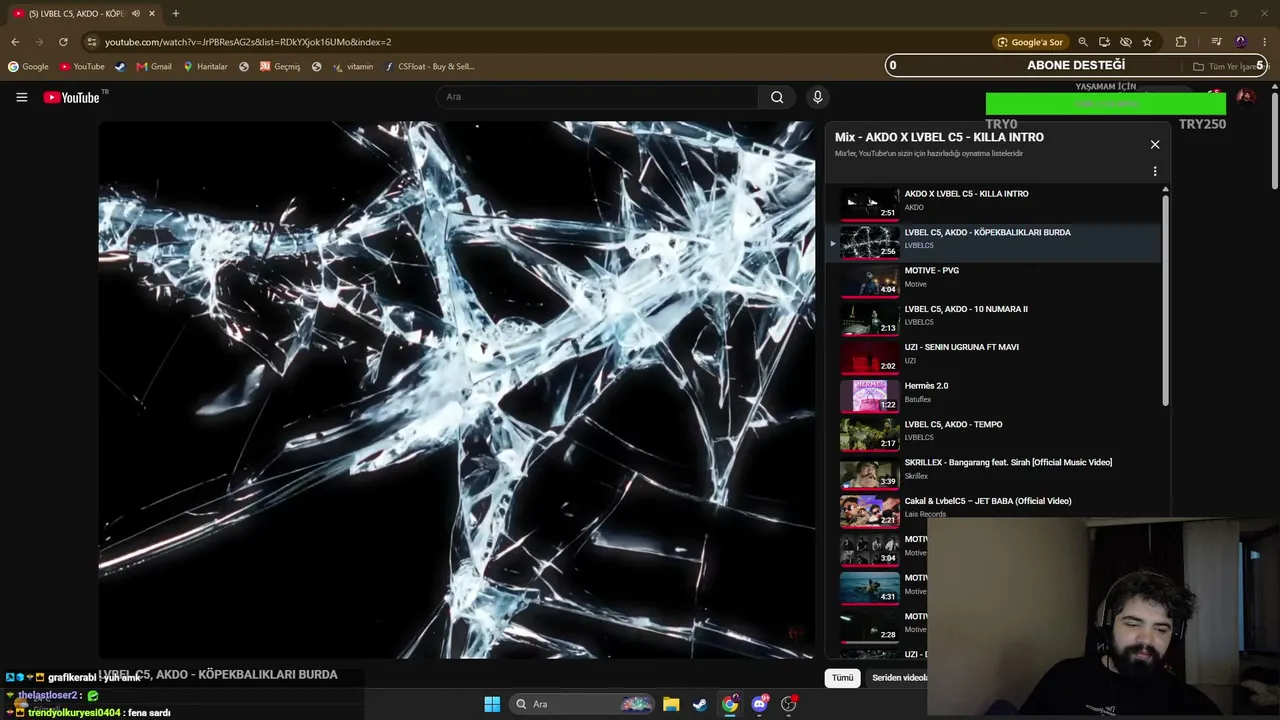Start voice search with the microphone icon

click(817, 97)
